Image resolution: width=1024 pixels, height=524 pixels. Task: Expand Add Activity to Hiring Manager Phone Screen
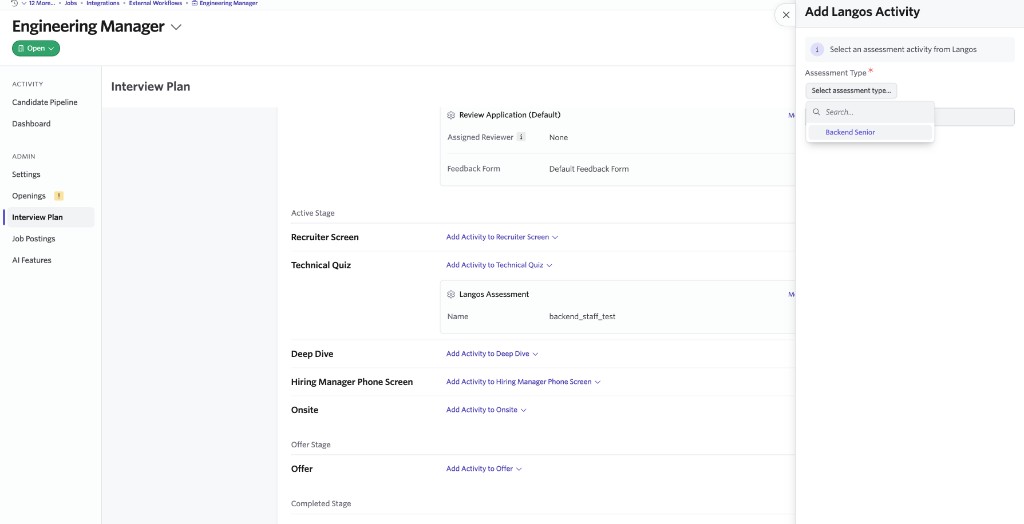tap(523, 382)
